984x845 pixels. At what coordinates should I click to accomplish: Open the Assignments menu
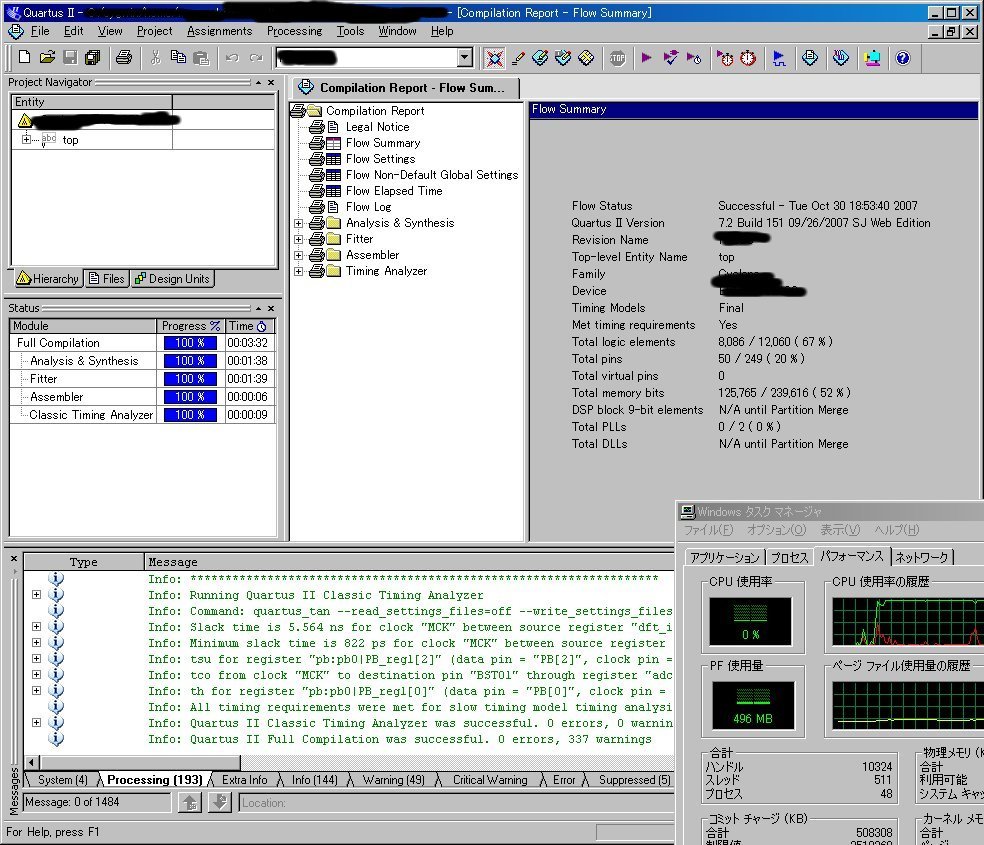click(219, 31)
